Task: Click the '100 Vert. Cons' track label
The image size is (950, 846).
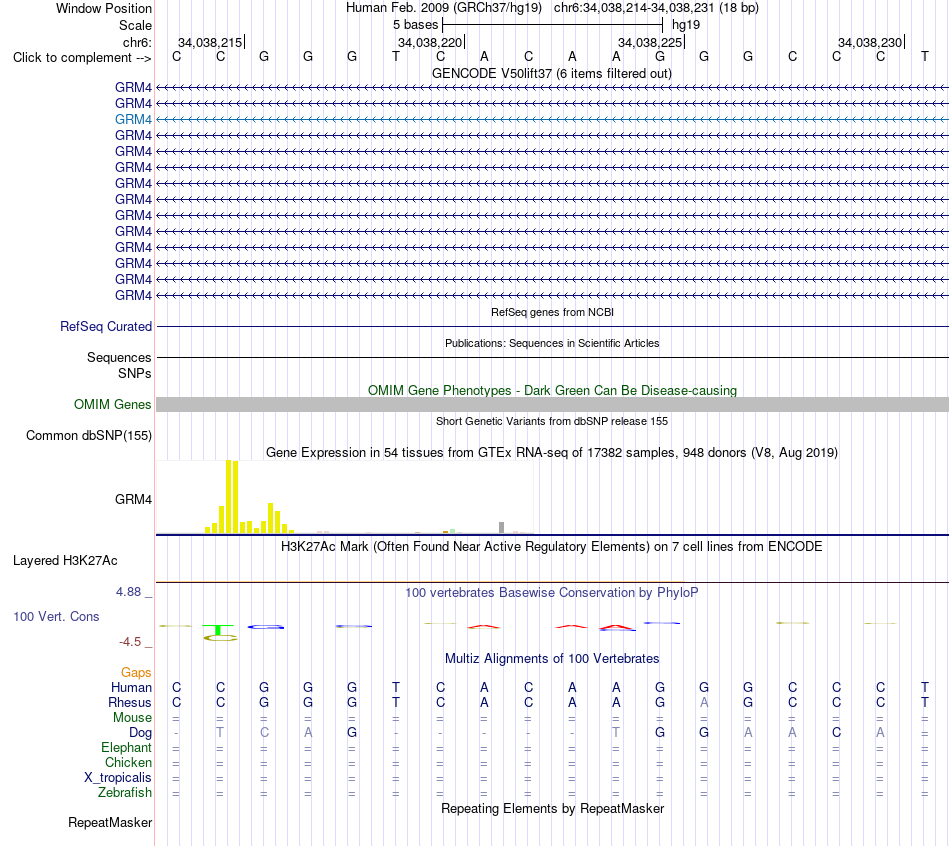Action: coord(56,616)
